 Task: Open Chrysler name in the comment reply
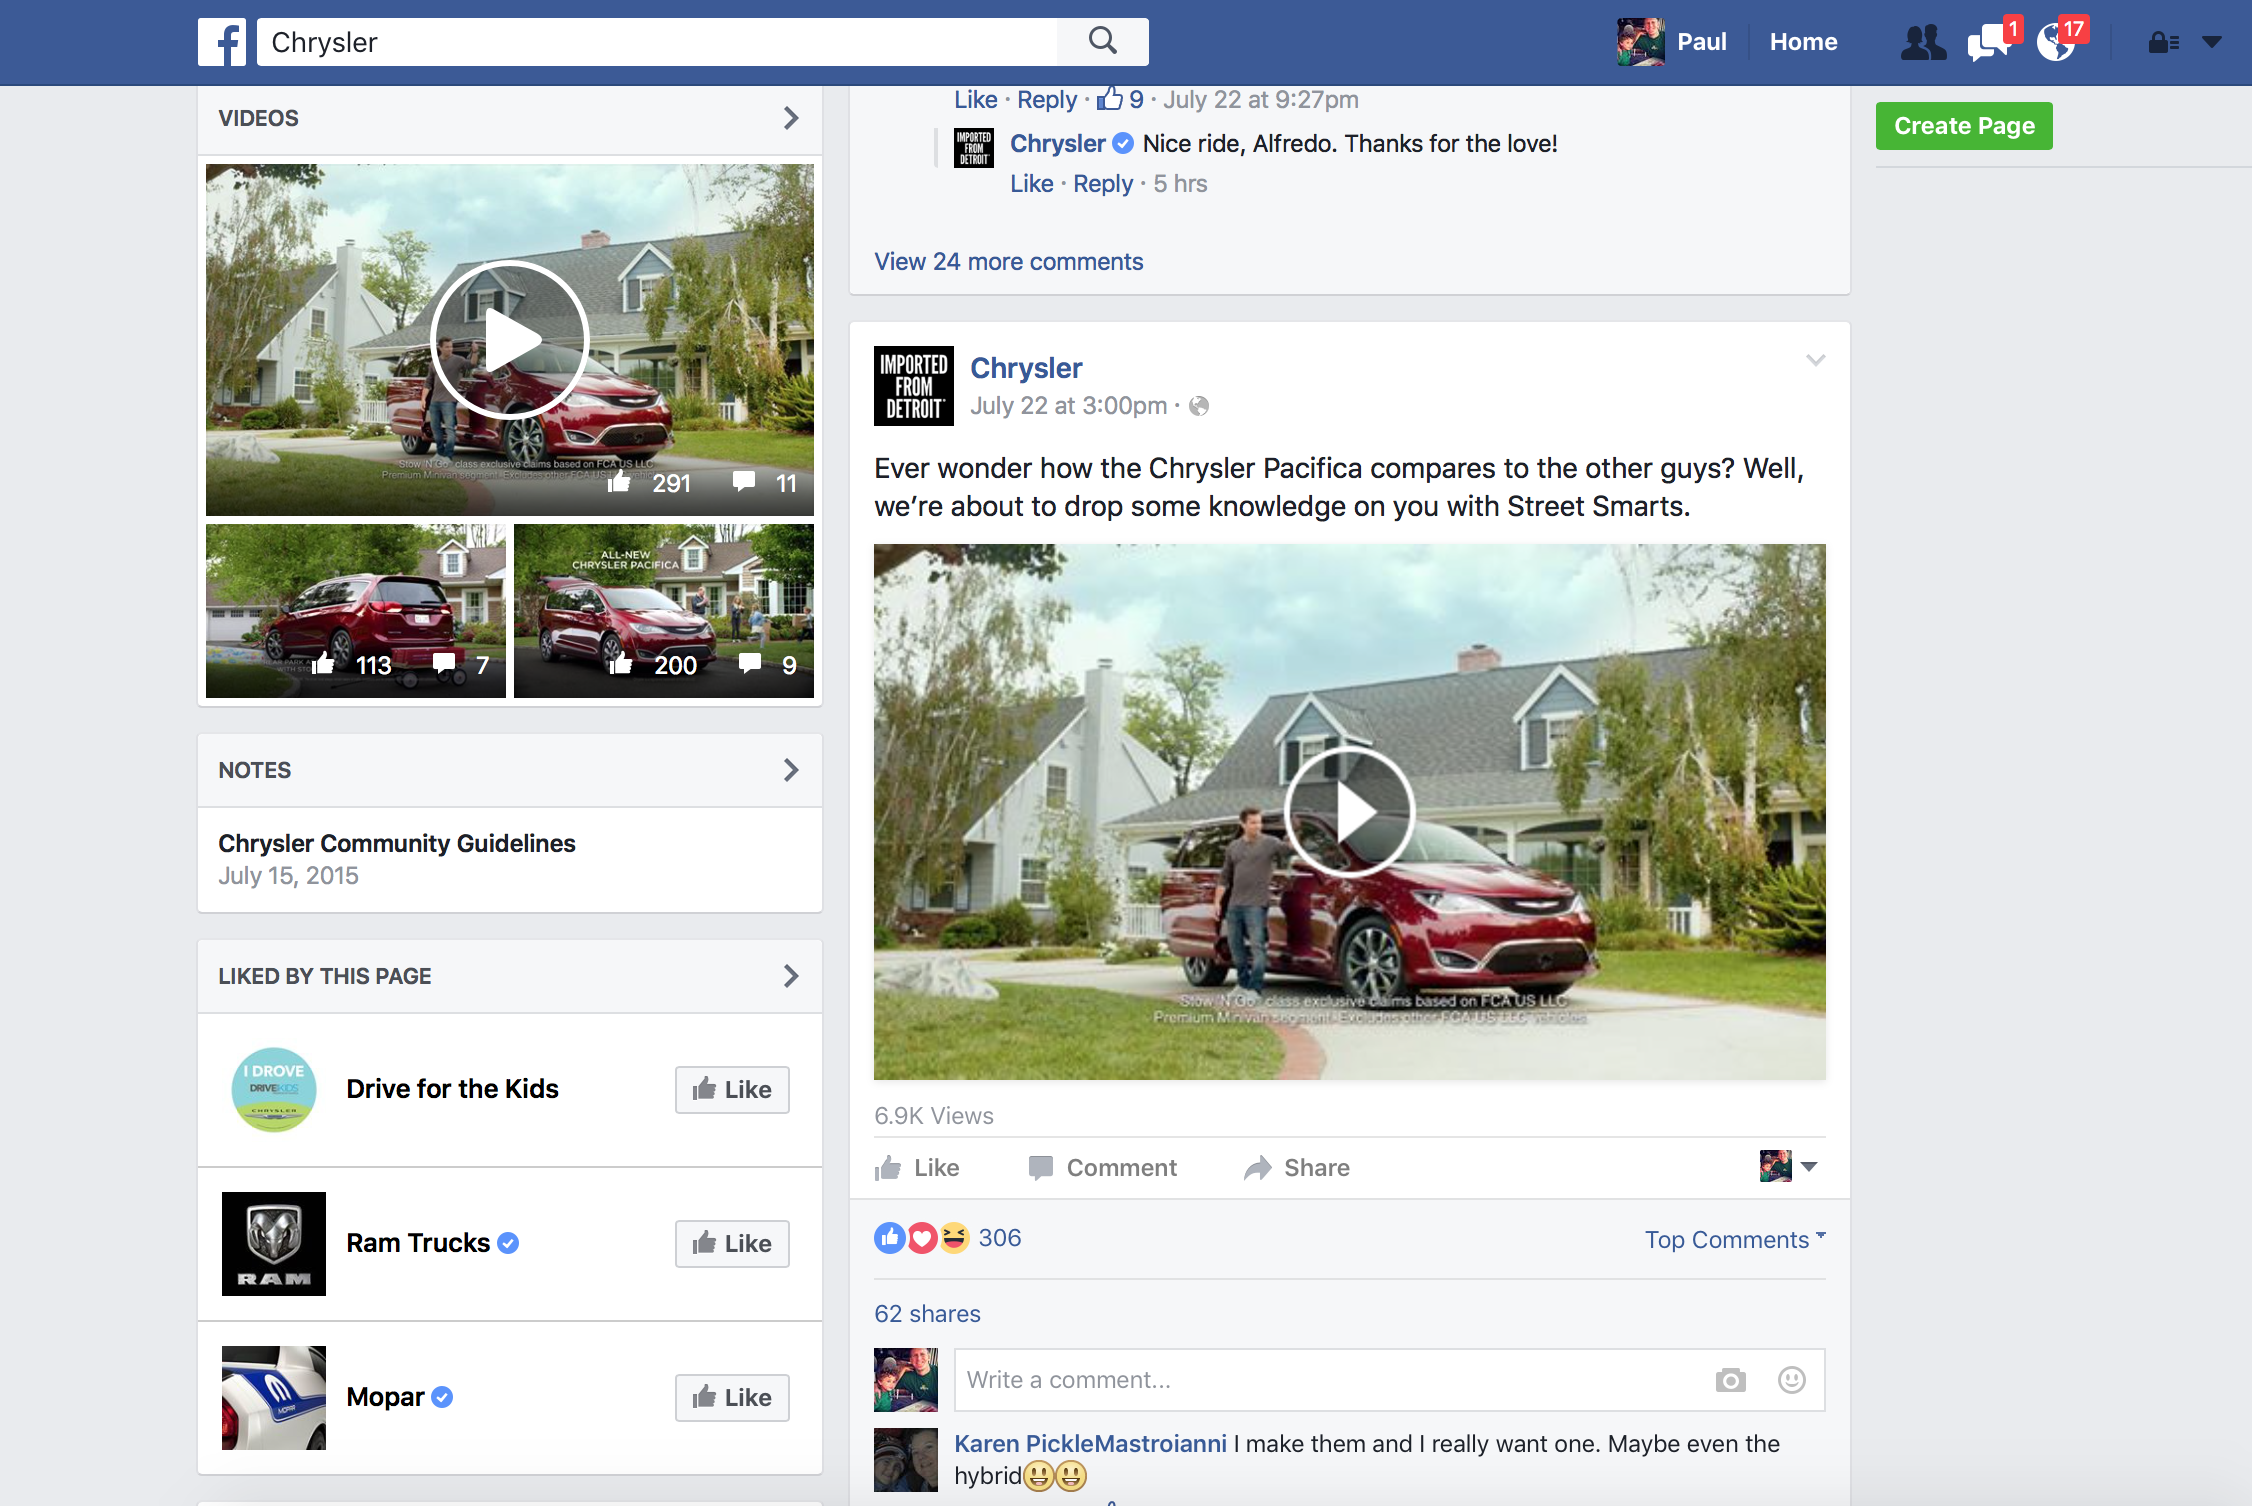pyautogui.click(x=1057, y=144)
